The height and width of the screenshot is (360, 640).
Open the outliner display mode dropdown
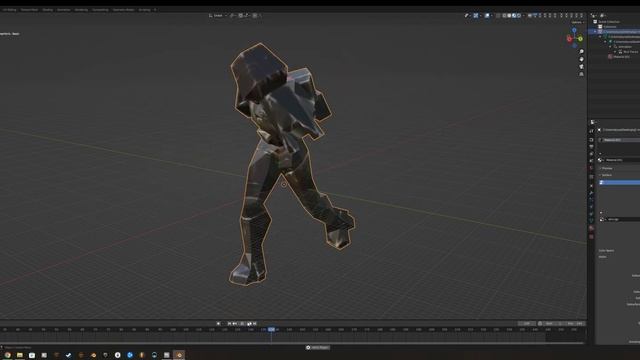(602, 16)
